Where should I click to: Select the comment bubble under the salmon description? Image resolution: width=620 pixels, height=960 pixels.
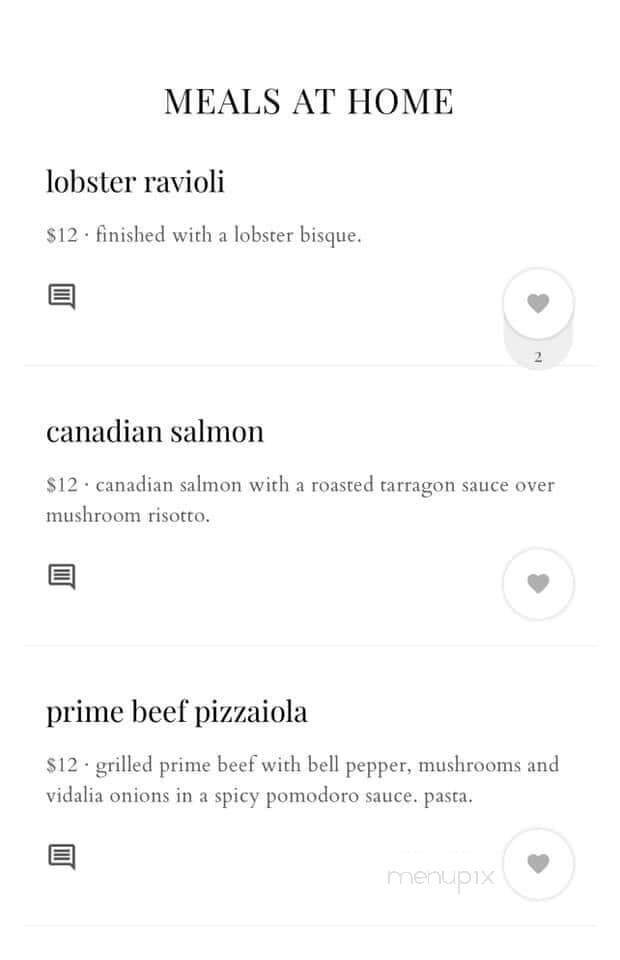point(62,576)
